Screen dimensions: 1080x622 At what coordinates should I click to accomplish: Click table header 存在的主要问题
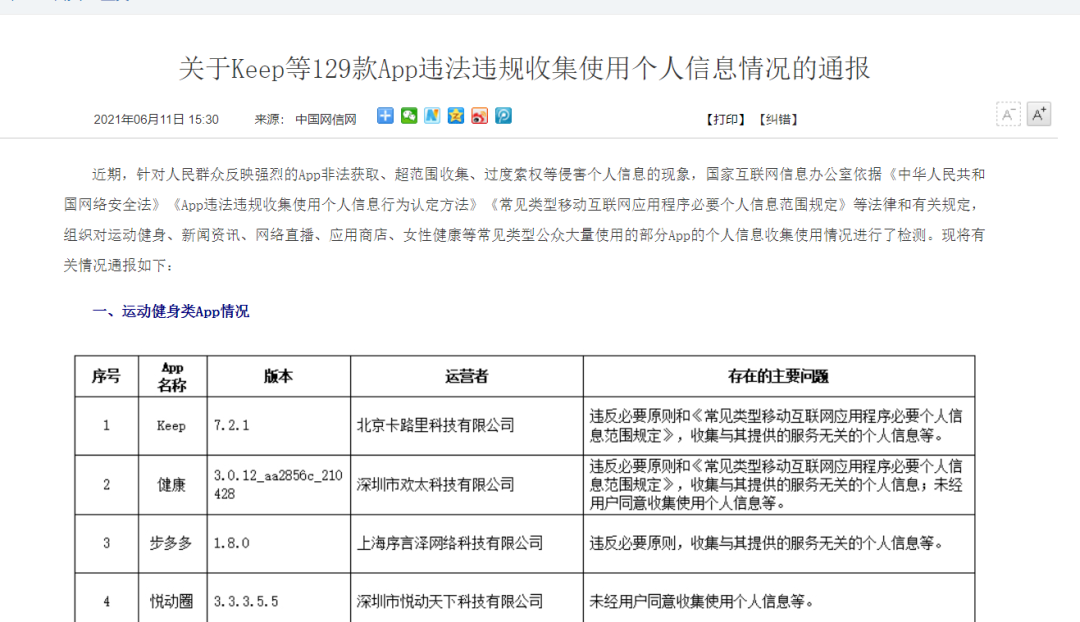[x=778, y=376]
